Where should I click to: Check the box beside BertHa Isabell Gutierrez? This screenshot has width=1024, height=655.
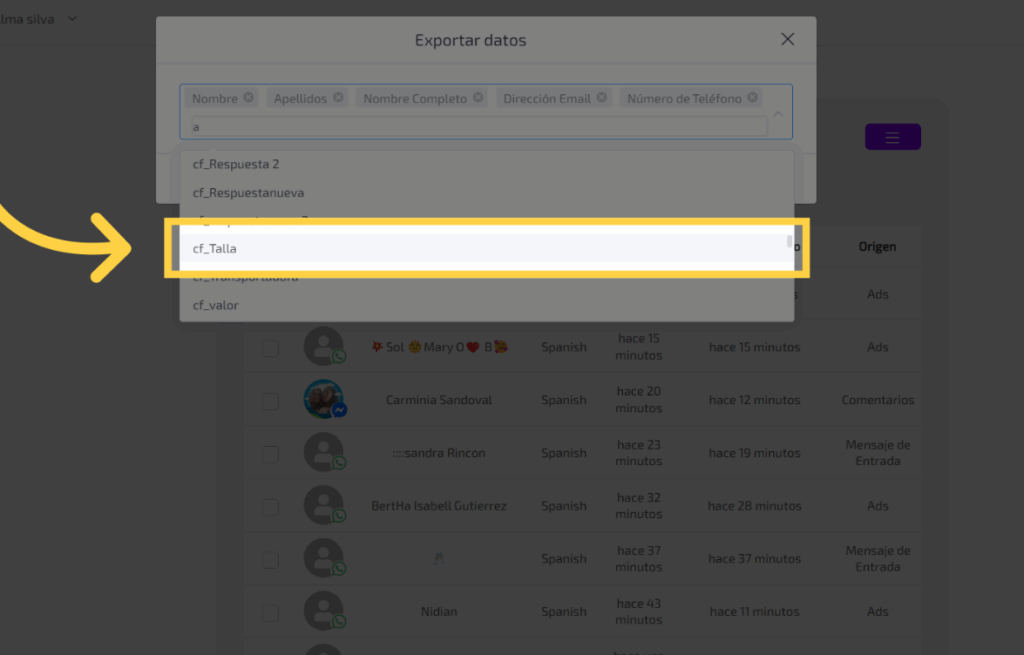tap(270, 506)
